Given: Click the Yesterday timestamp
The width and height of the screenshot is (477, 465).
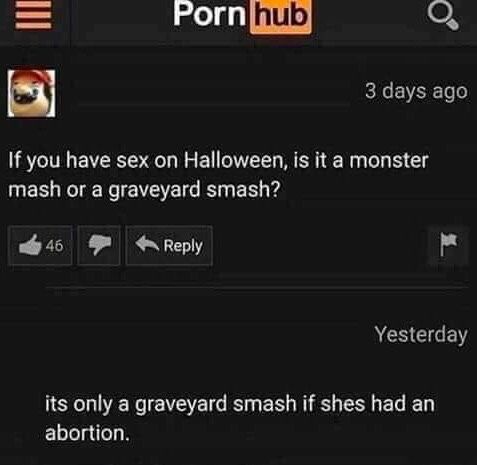Looking at the screenshot, I should tap(421, 335).
